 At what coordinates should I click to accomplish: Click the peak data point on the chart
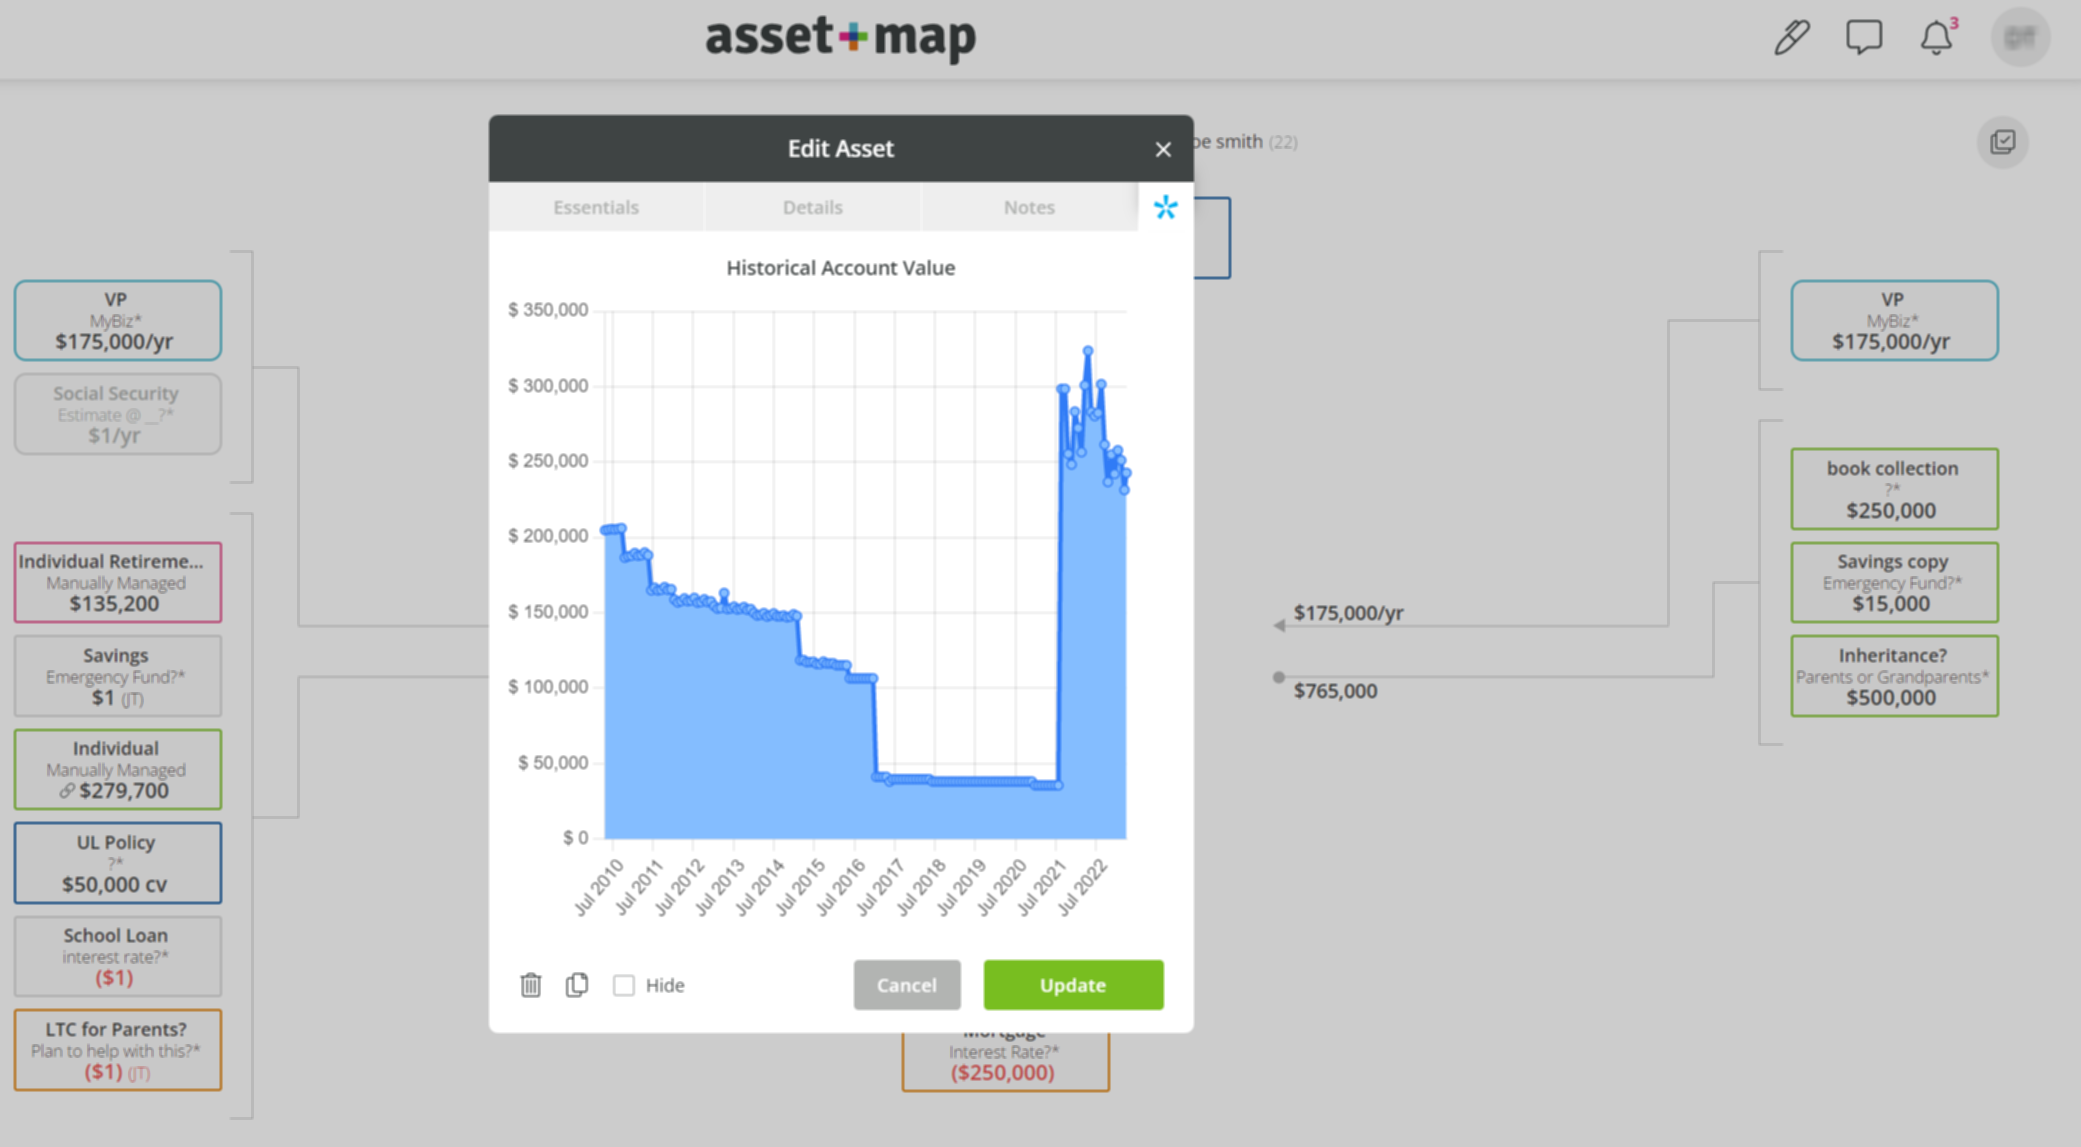pos(1088,350)
